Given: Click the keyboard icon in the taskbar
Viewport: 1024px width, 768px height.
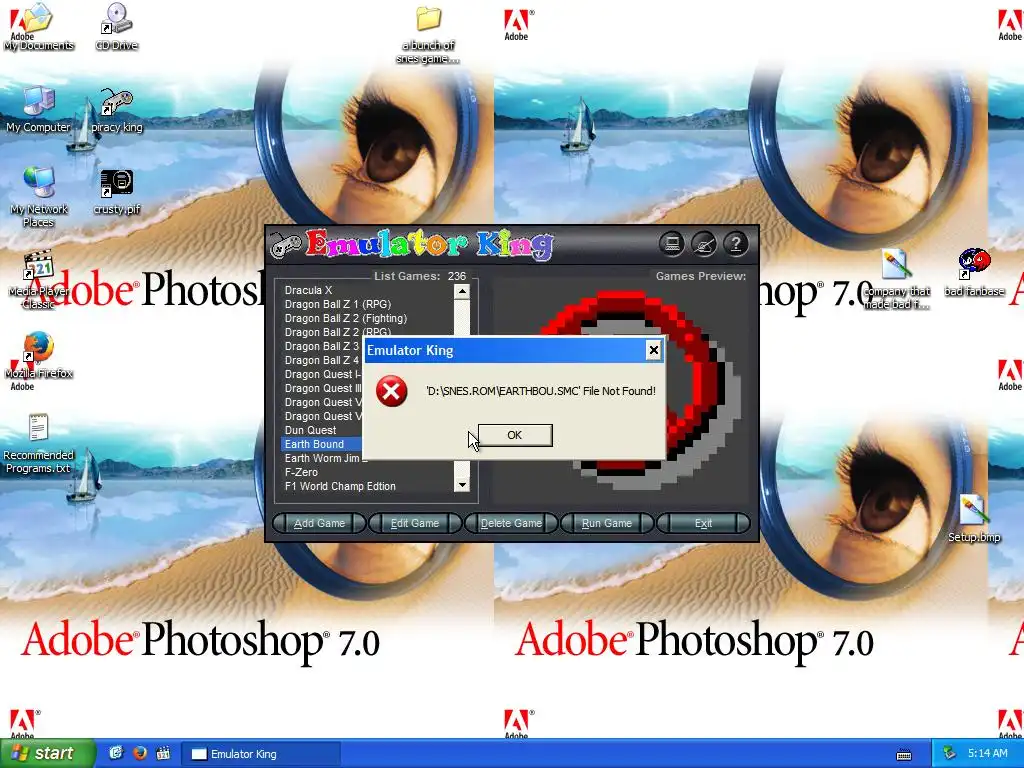Looking at the screenshot, I should (x=904, y=755).
